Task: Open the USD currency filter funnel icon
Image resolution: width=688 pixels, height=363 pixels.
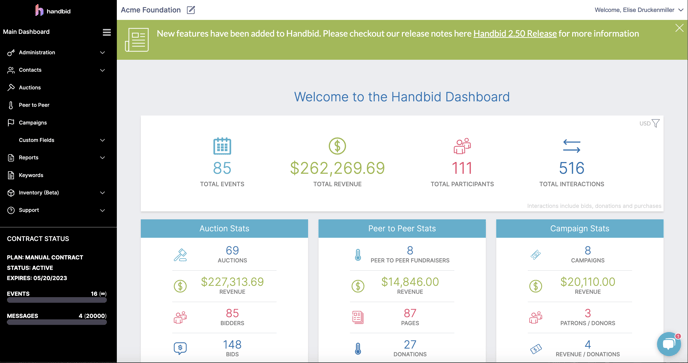Action: pyautogui.click(x=656, y=123)
